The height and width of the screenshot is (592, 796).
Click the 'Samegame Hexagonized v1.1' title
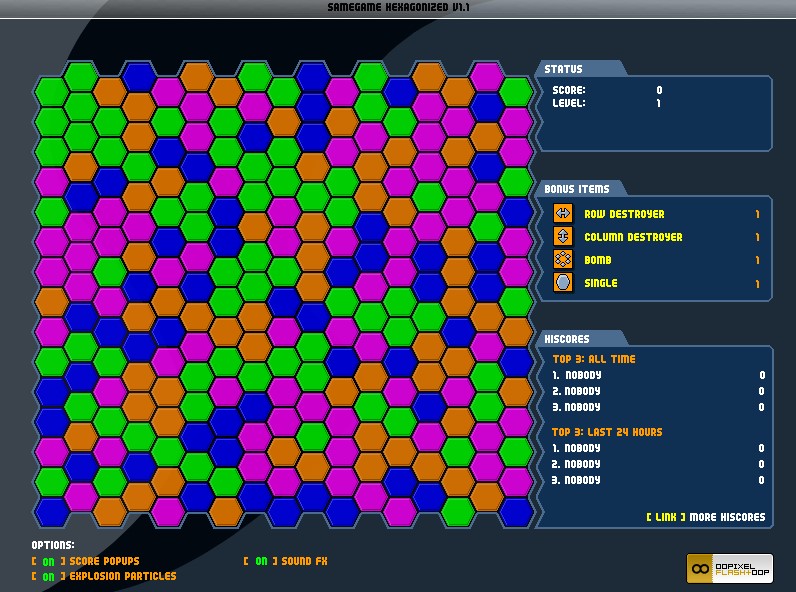398,7
